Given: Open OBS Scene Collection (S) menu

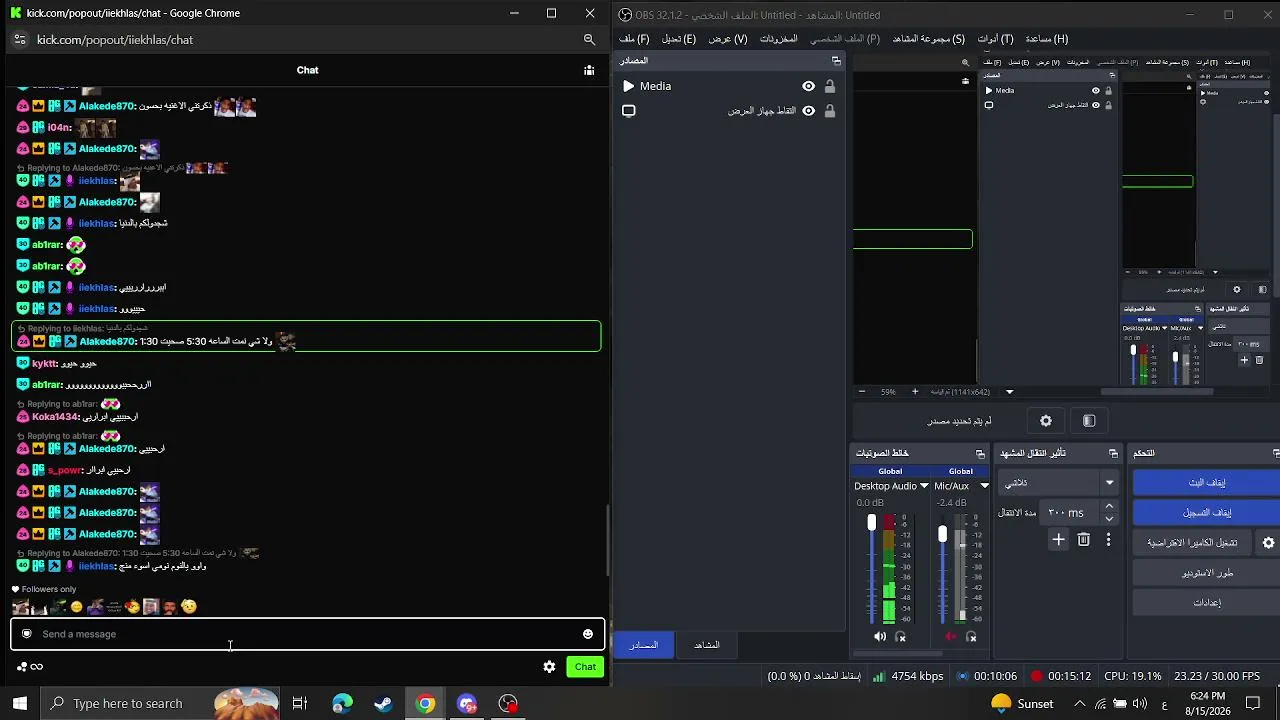Looking at the screenshot, I should [928, 39].
